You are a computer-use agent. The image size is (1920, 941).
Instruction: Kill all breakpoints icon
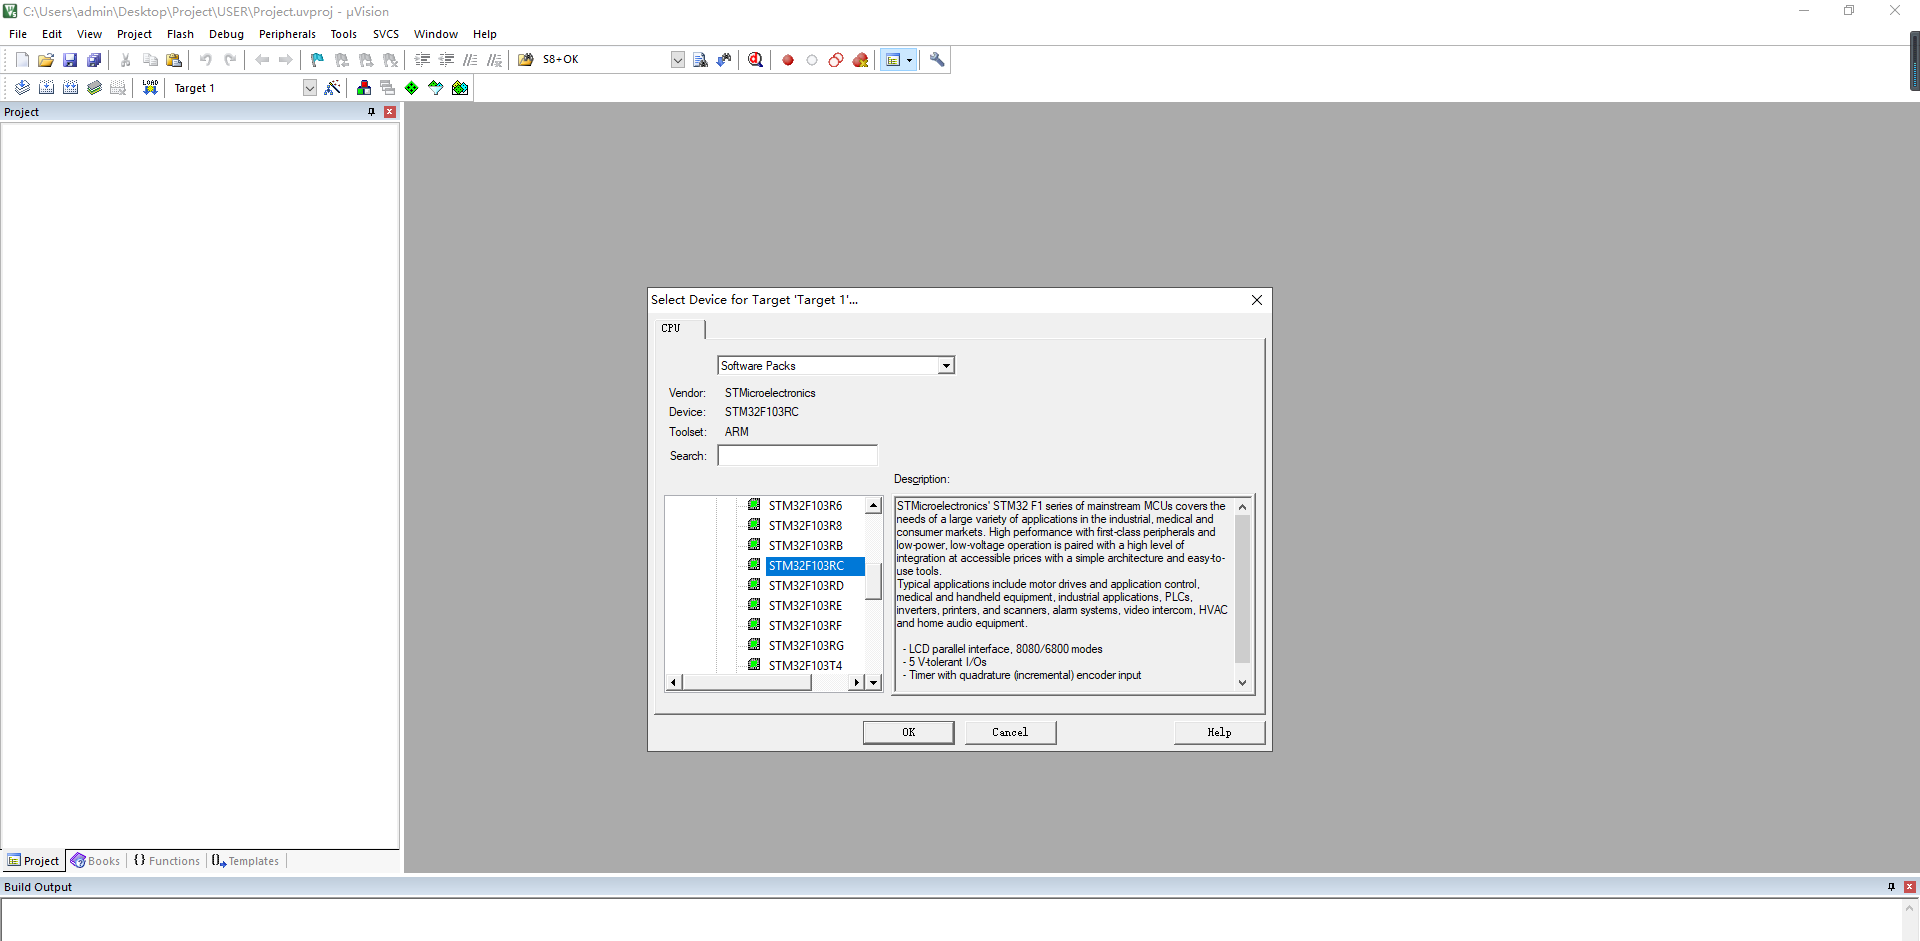coord(860,60)
